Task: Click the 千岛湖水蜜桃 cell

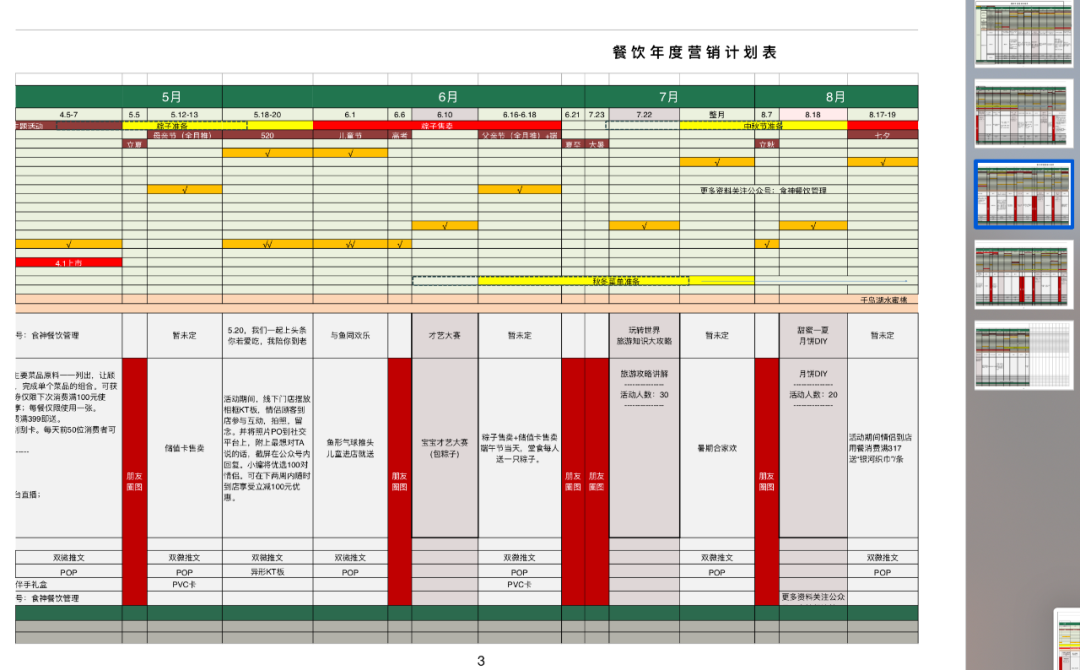Action: coord(883,300)
